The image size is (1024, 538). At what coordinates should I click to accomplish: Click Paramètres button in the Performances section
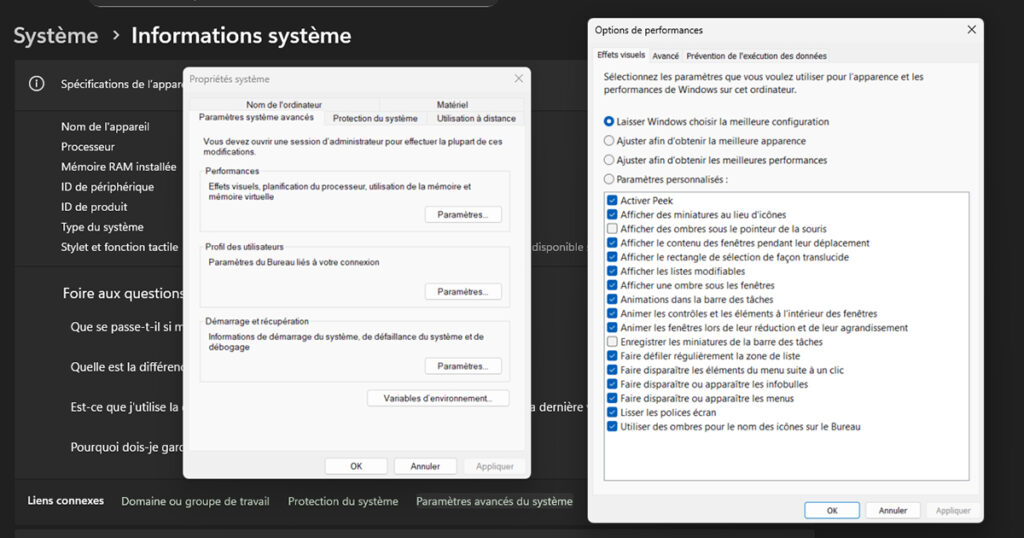pos(462,215)
